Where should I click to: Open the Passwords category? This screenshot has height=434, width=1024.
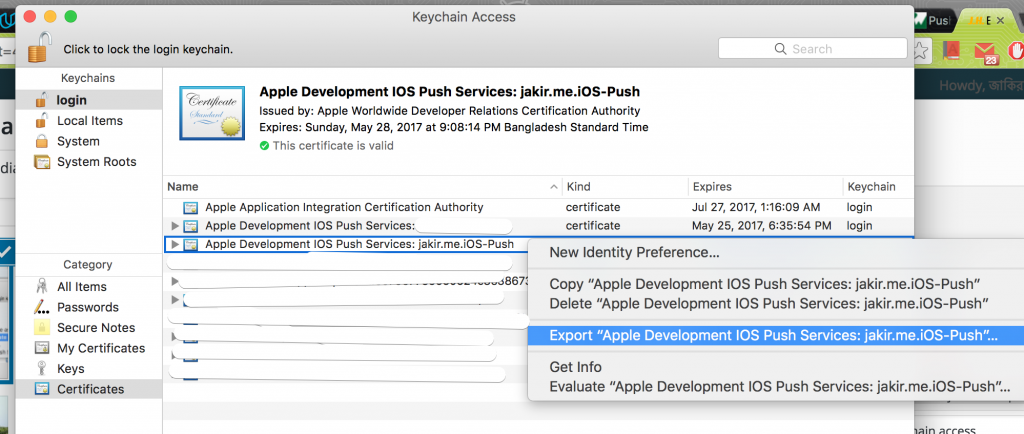pyautogui.click(x=87, y=307)
